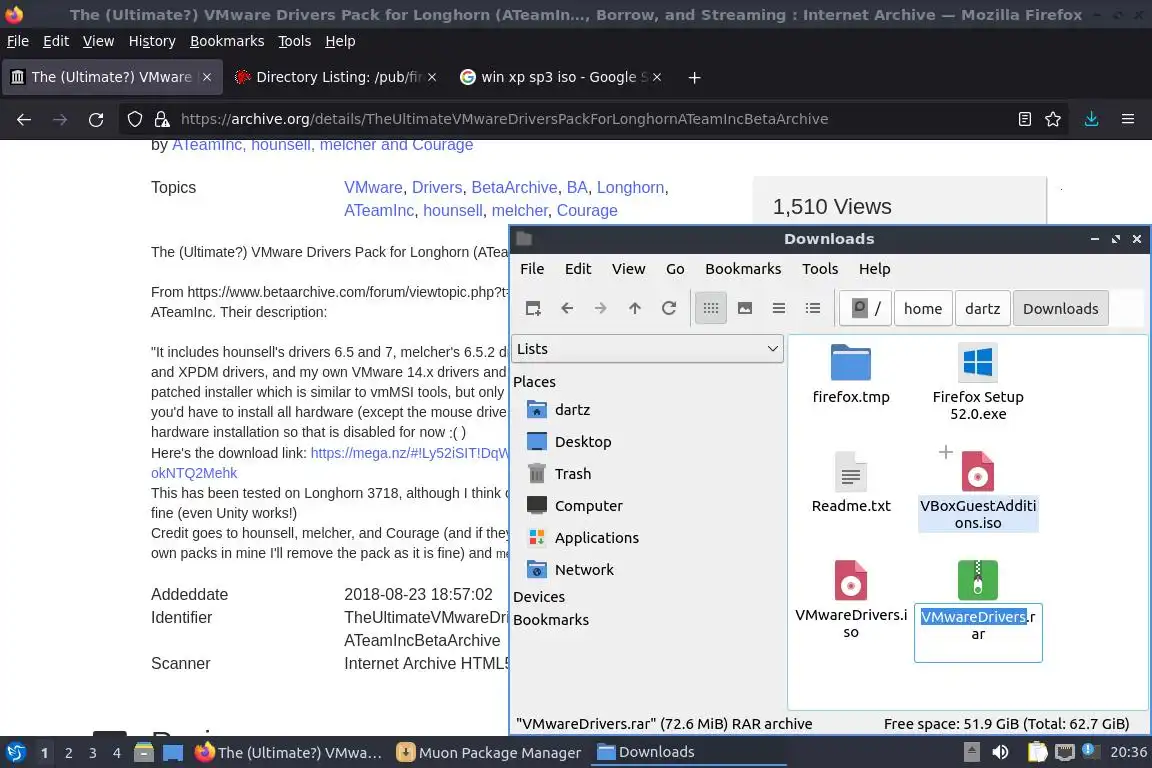
Task: Open the Firefox downloads panel
Action: (1092, 119)
